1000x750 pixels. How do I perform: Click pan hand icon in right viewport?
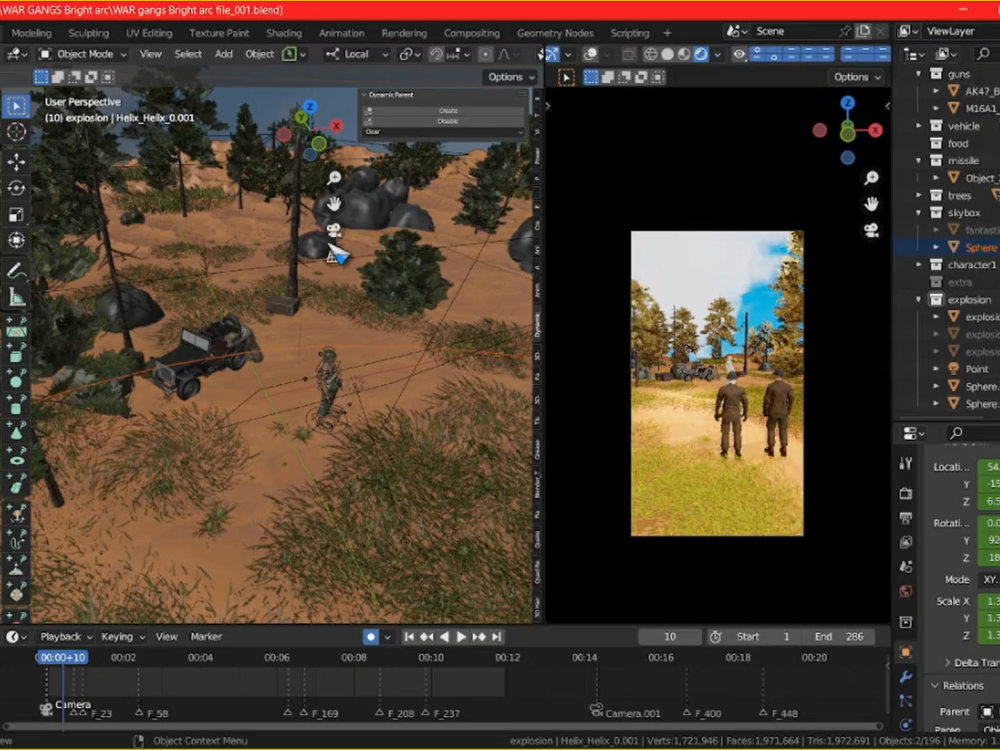click(x=871, y=204)
